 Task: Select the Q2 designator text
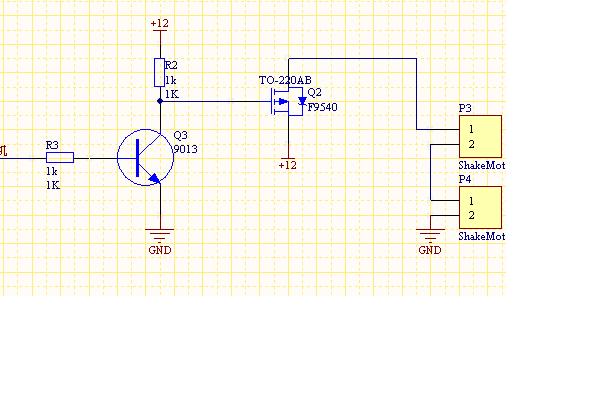coord(315,93)
